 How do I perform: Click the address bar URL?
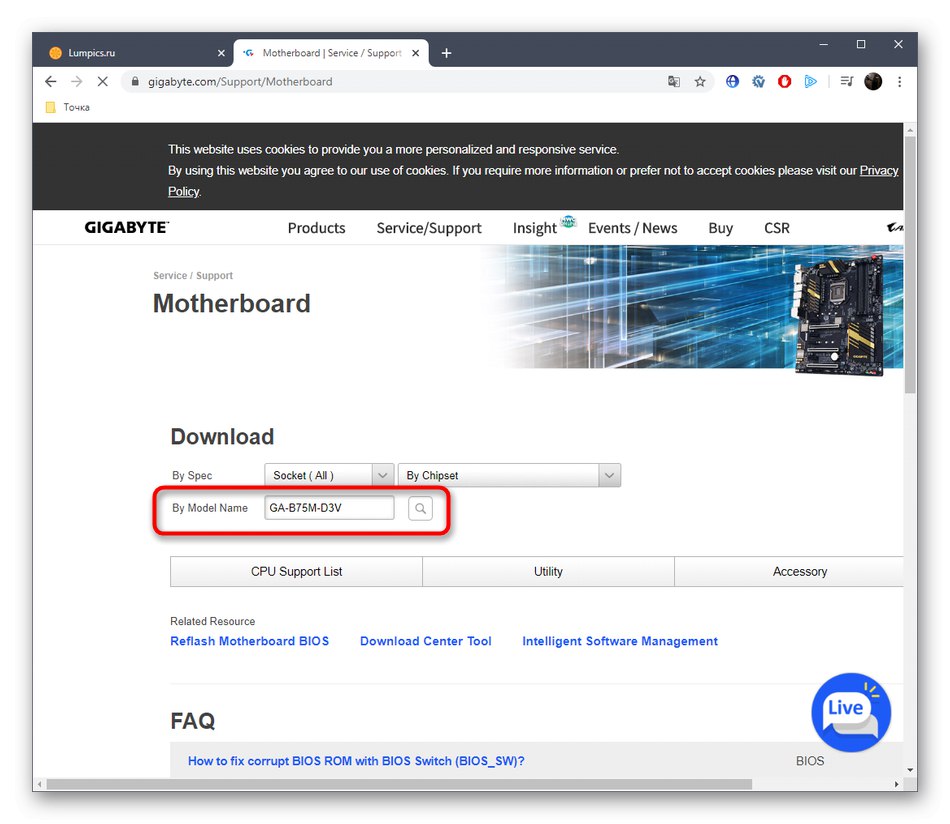(x=240, y=81)
